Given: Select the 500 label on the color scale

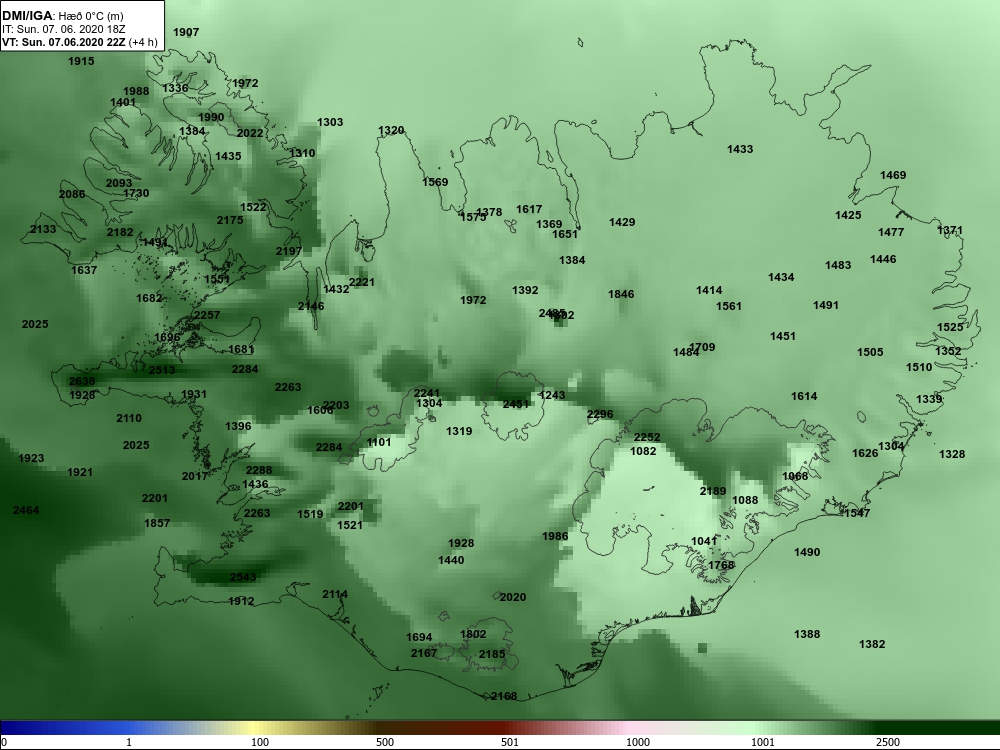Looking at the screenshot, I should click(x=385, y=742).
